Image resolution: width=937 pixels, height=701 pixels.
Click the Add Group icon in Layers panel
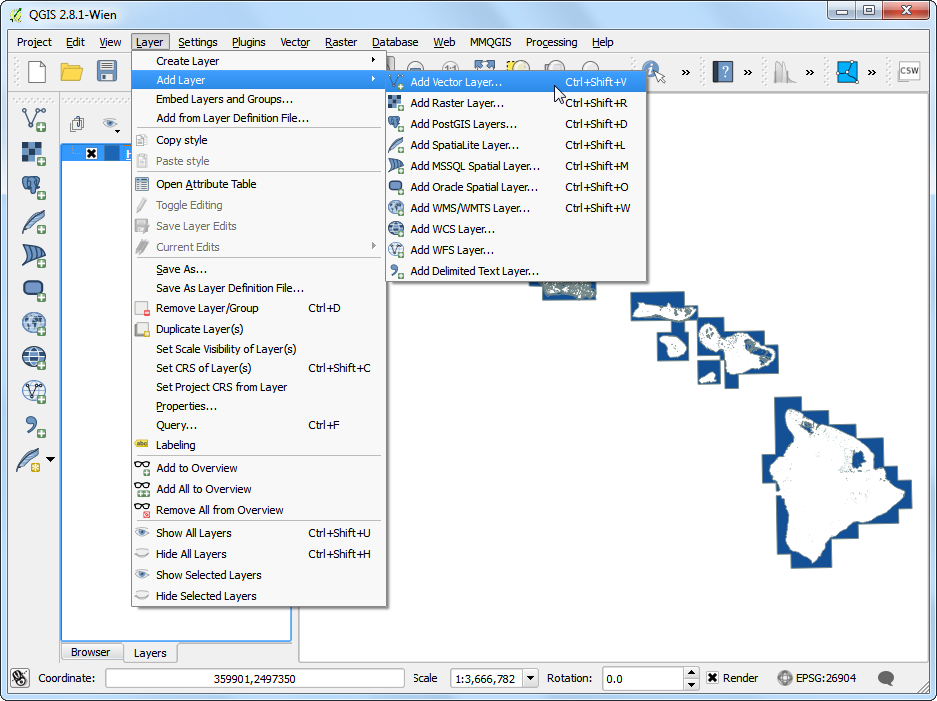coord(76,124)
